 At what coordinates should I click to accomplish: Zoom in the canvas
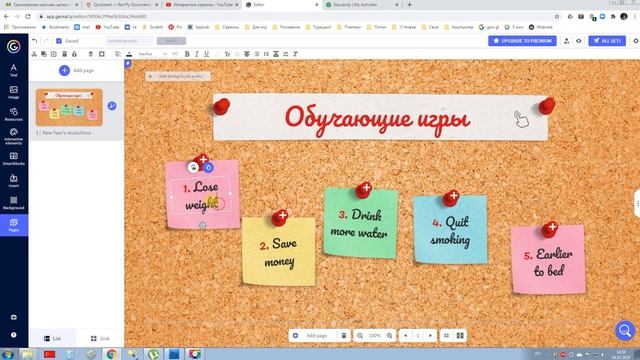tap(389, 336)
